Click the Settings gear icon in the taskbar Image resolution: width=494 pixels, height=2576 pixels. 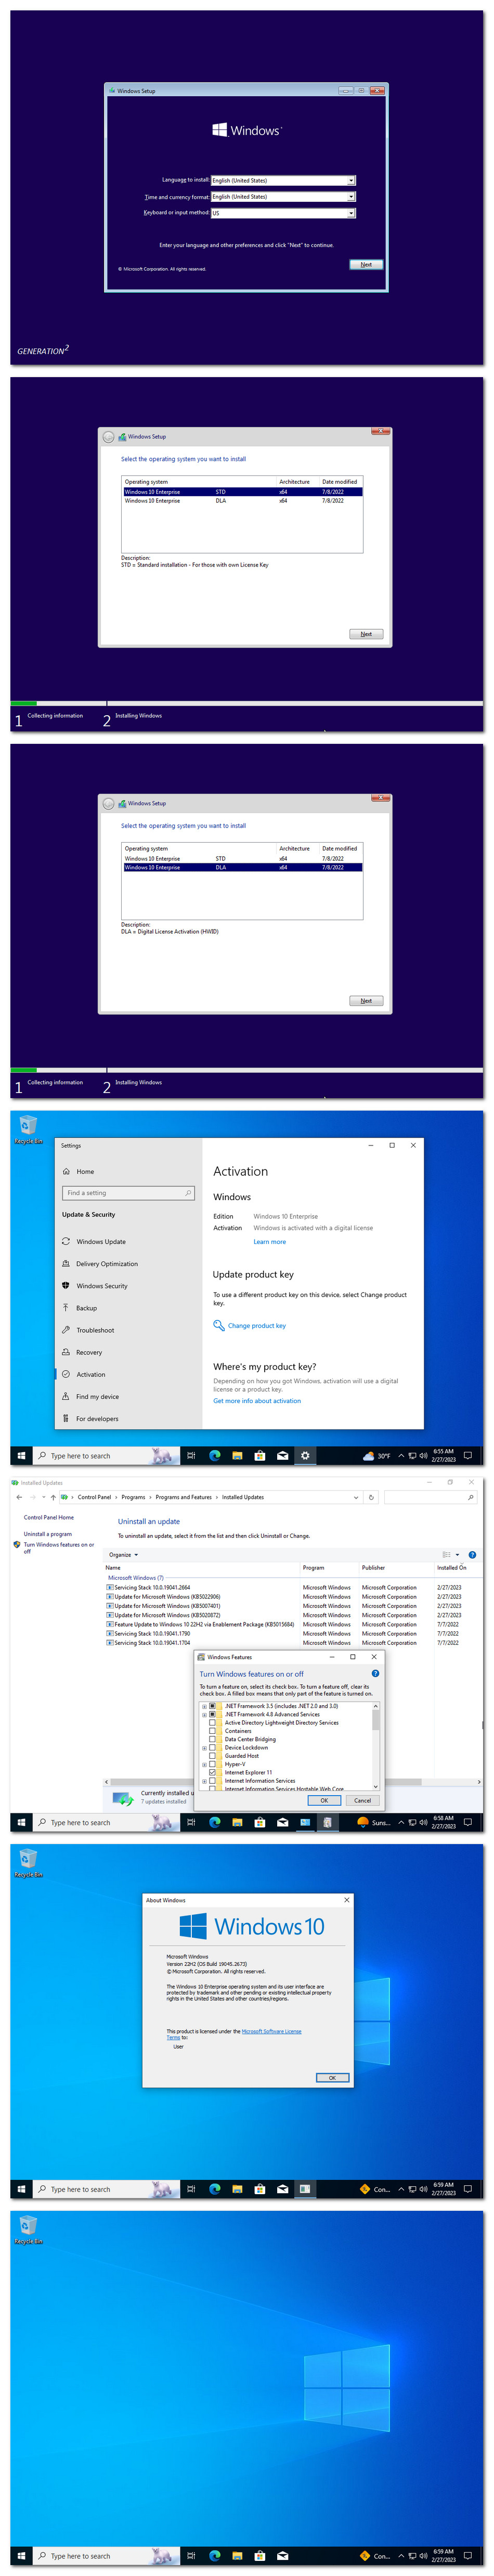point(305,1456)
